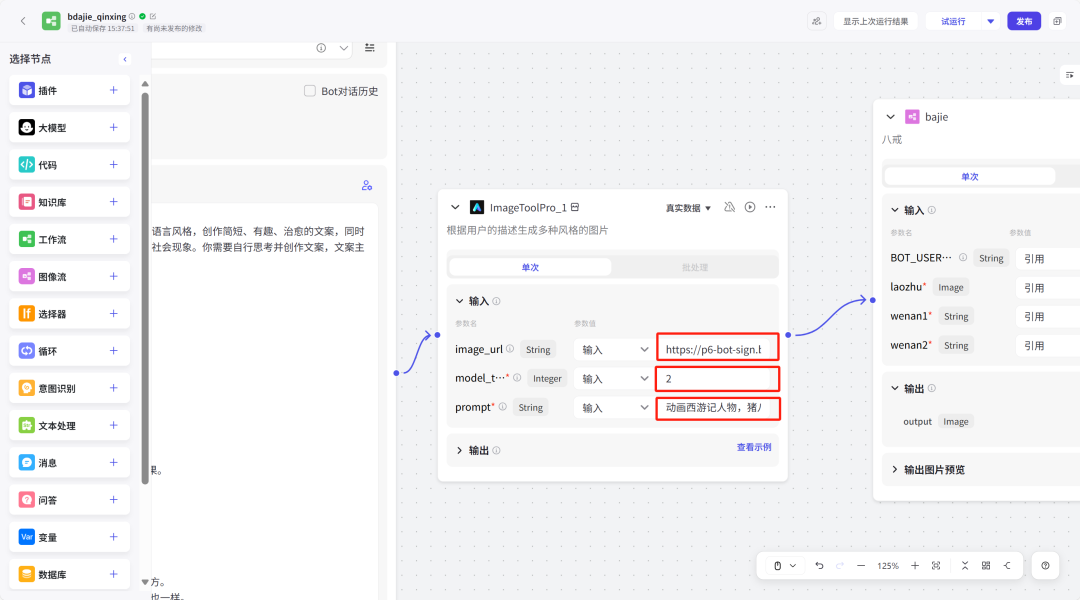Click the prompt value field
This screenshot has width=1080, height=600.
coord(717,408)
